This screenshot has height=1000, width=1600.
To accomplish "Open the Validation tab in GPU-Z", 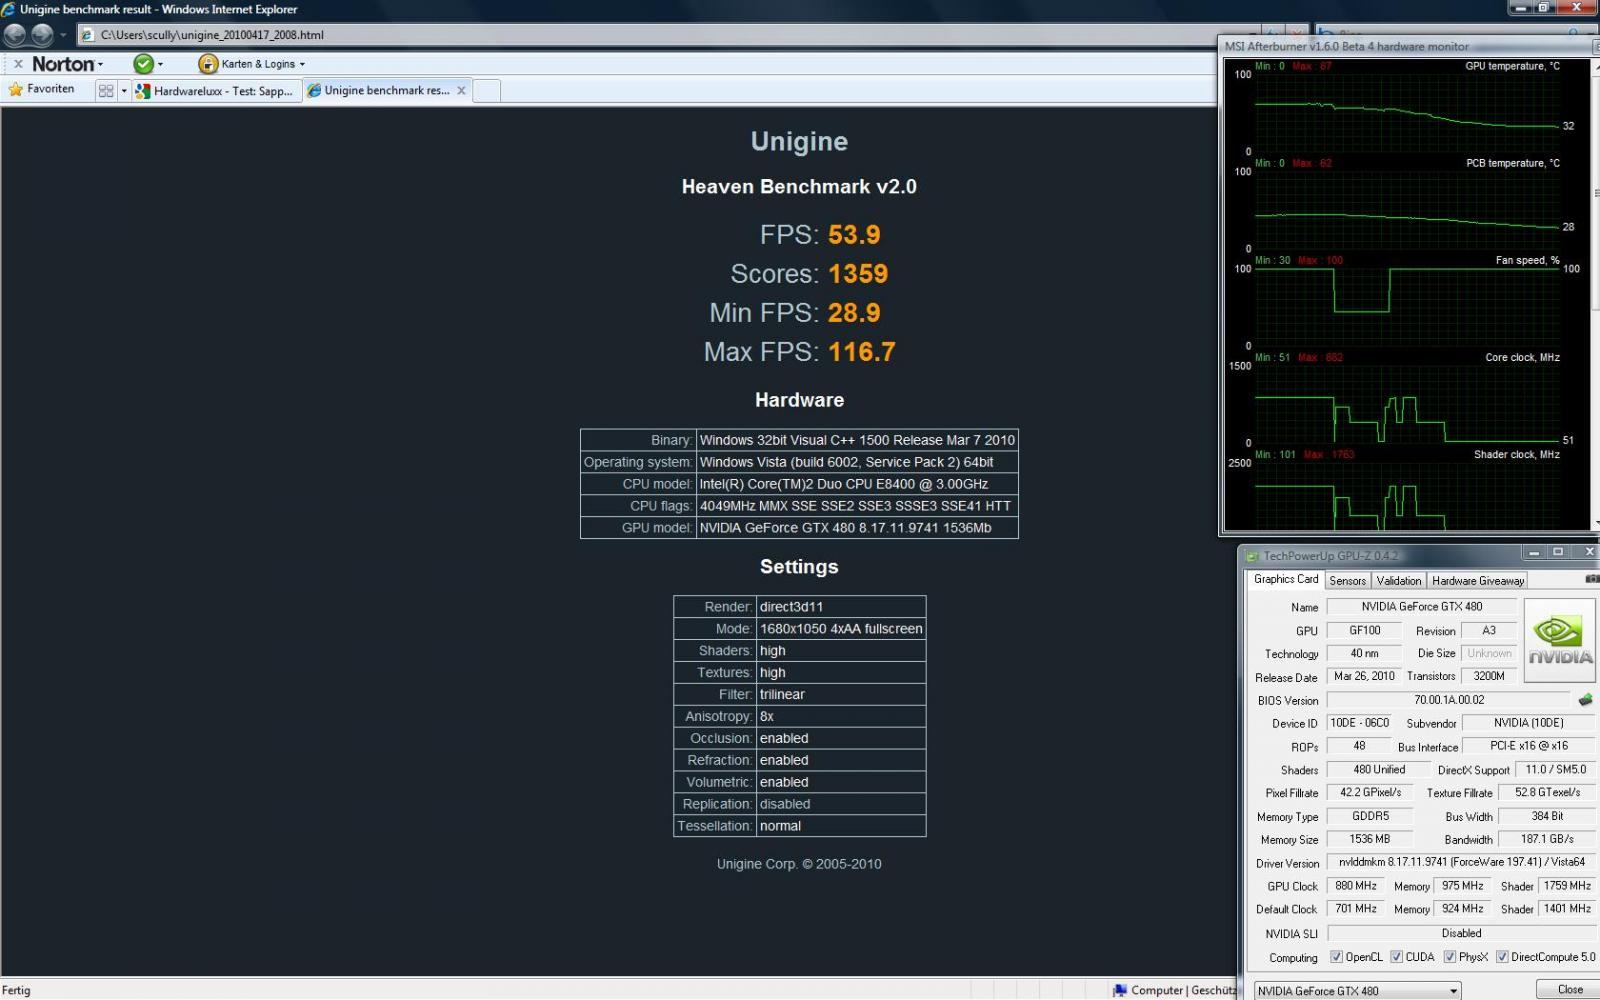I will pos(1398,581).
